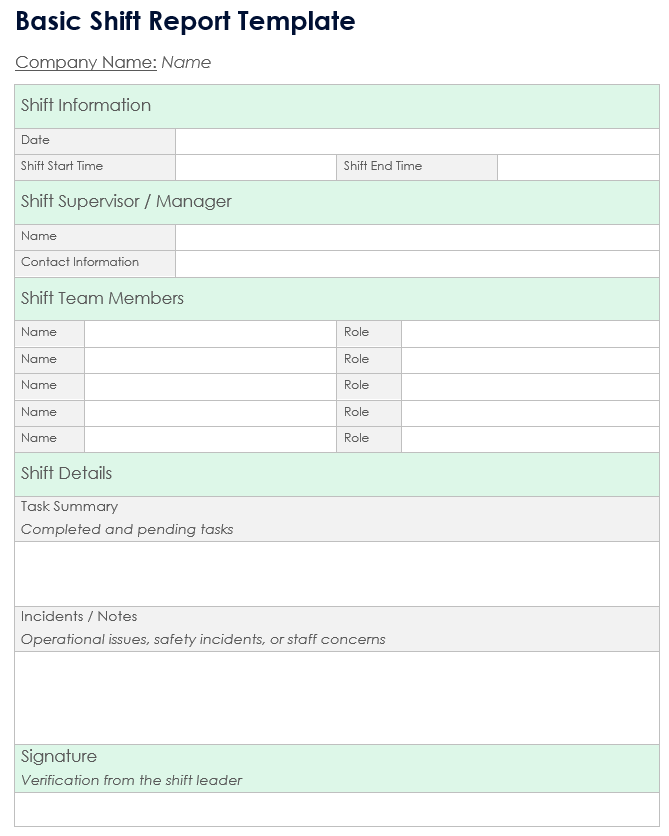Viewport: 669px width, 836px height.
Task: Click the fifth team member Role cell
Action: tap(529, 439)
